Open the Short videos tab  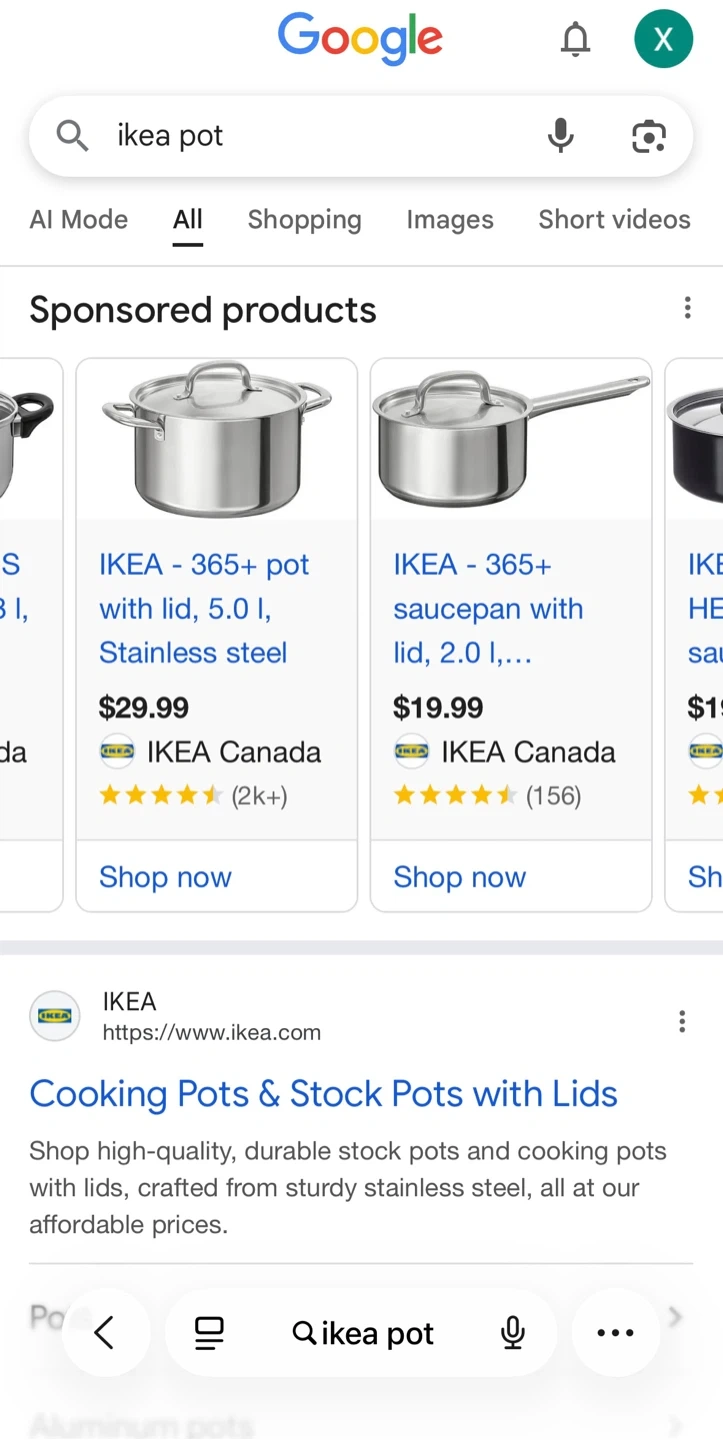click(x=614, y=220)
